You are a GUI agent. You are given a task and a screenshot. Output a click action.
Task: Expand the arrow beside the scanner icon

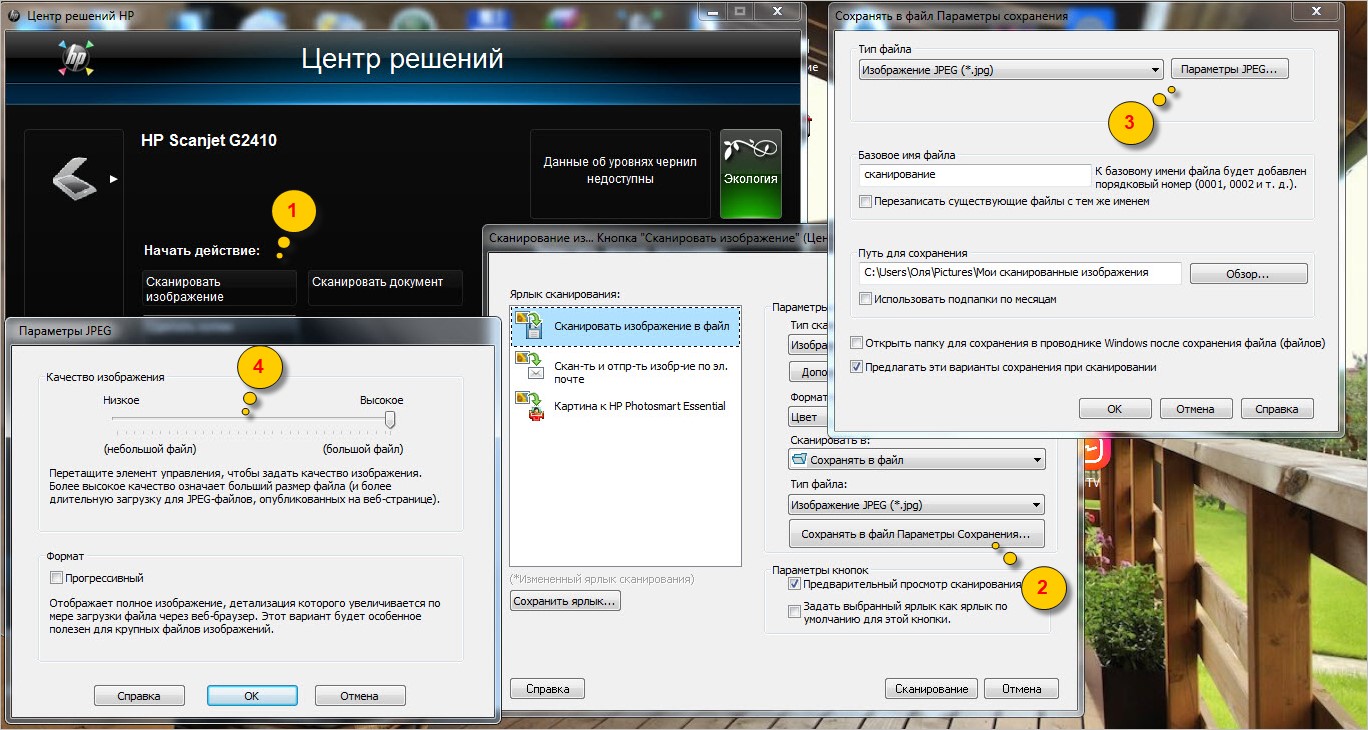[114, 179]
